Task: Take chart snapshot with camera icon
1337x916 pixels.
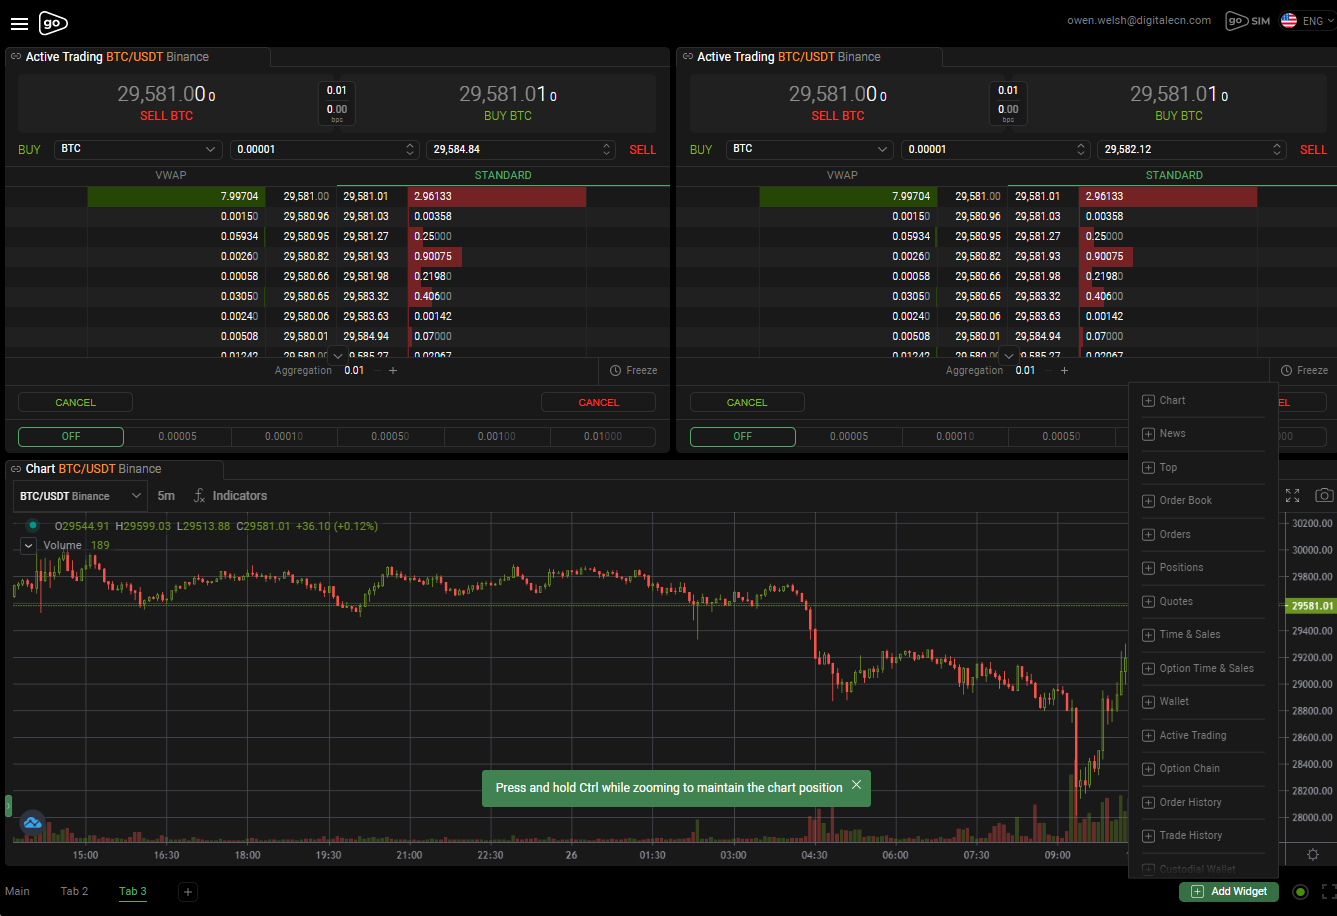Action: click(1324, 496)
